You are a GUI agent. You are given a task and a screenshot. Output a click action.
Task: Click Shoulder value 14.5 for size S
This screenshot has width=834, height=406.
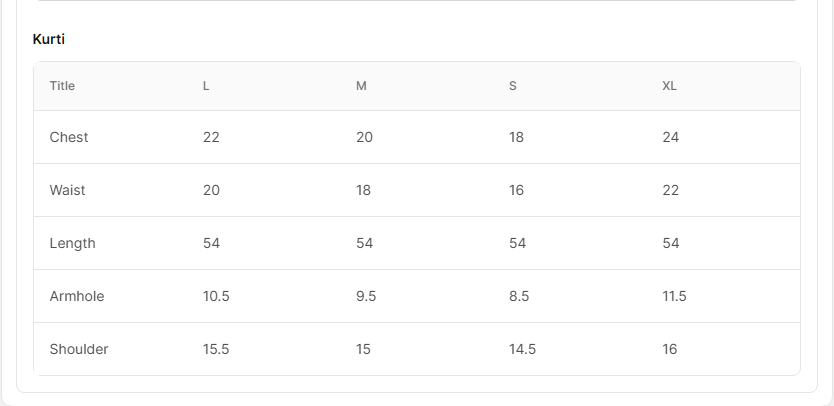tap(522, 349)
